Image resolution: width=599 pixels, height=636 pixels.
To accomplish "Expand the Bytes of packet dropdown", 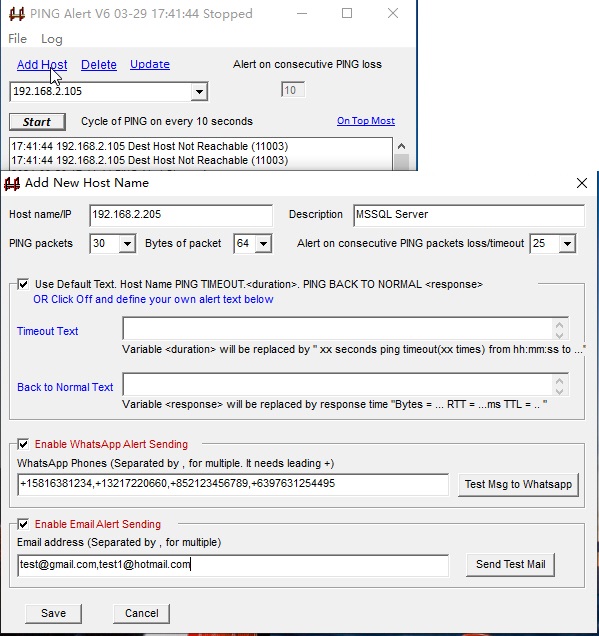I will click(x=263, y=244).
